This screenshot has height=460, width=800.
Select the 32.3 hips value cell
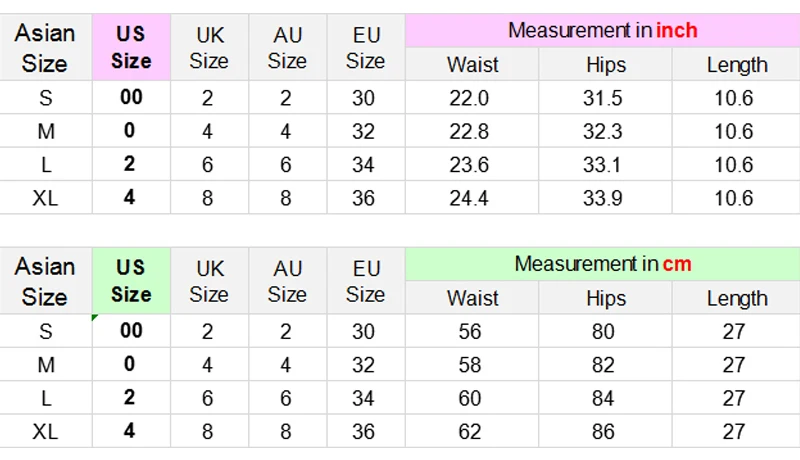[x=603, y=131]
